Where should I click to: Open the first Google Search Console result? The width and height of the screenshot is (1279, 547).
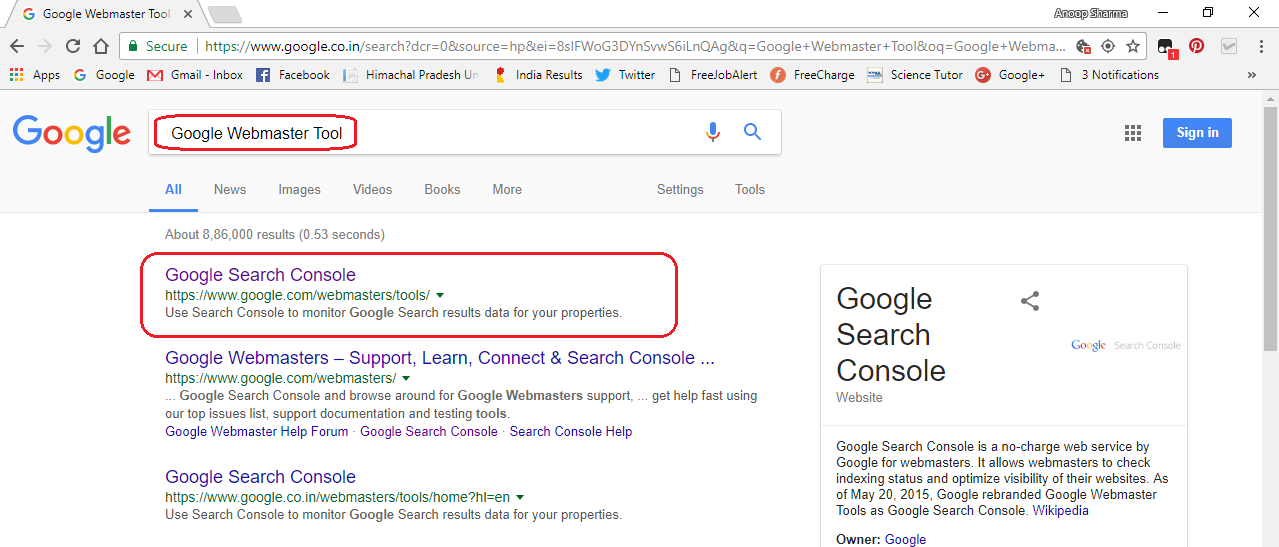click(x=260, y=275)
